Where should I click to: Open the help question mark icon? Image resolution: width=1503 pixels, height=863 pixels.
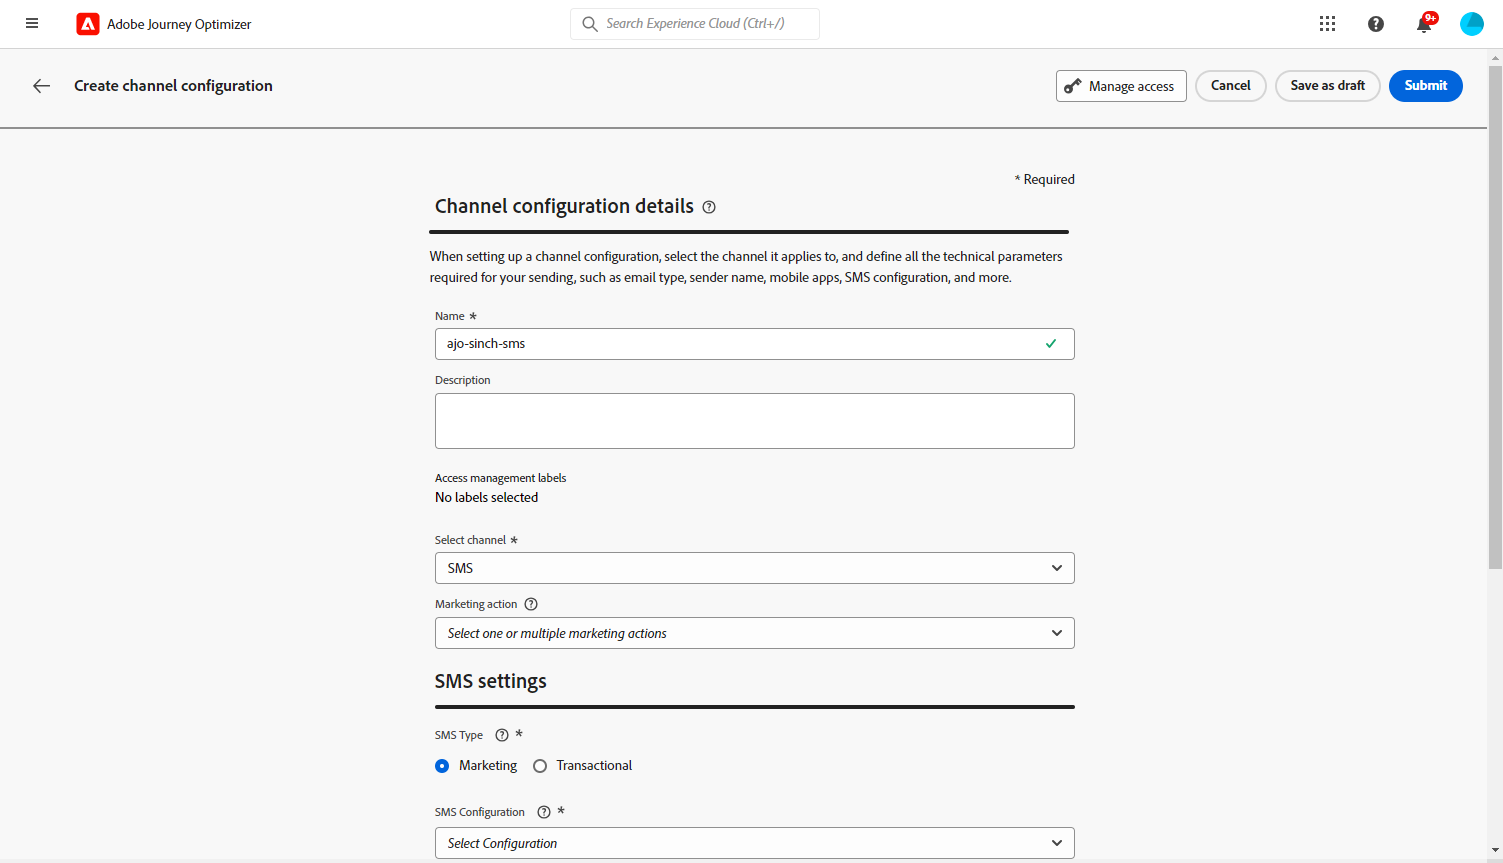(1376, 24)
